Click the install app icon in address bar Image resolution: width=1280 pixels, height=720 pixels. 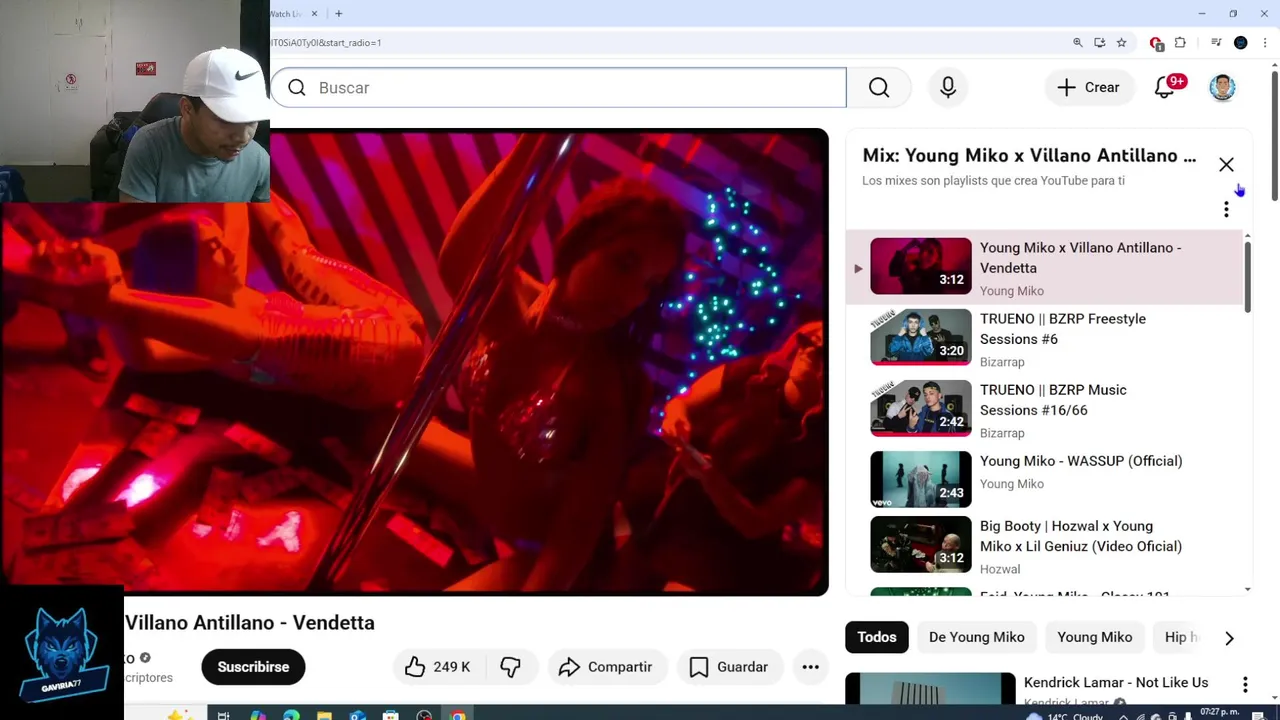tap(1099, 43)
